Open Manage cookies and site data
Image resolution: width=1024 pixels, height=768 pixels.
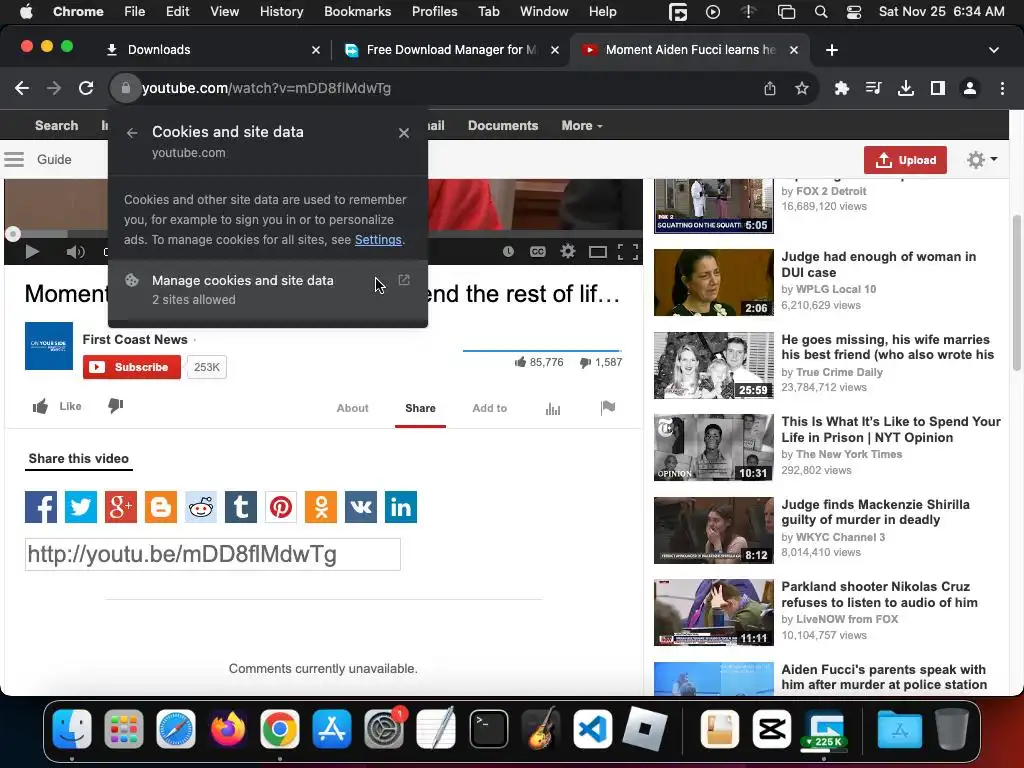(268, 289)
